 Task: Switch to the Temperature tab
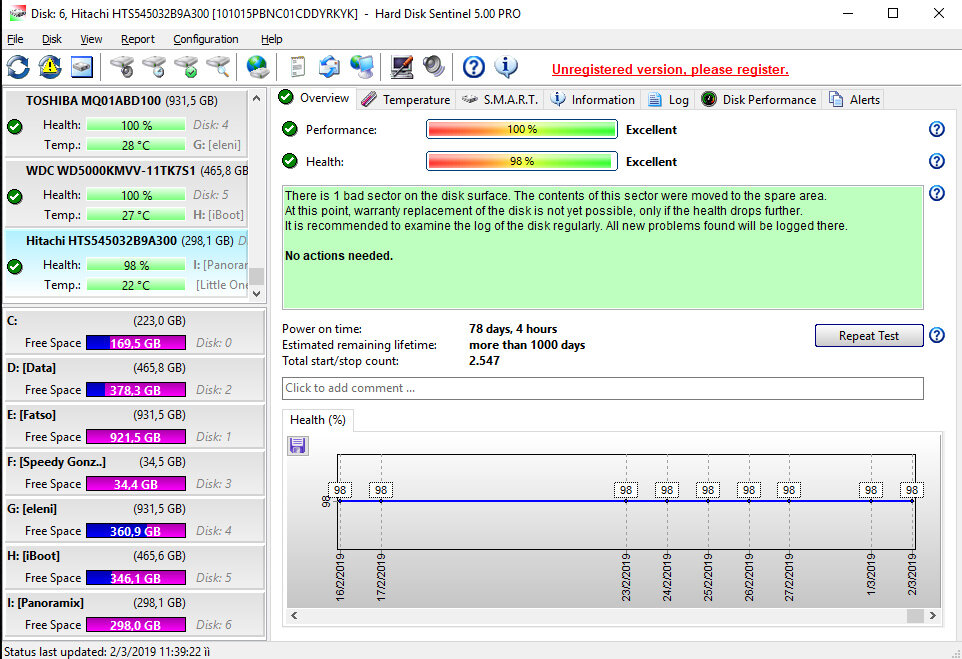pos(406,99)
